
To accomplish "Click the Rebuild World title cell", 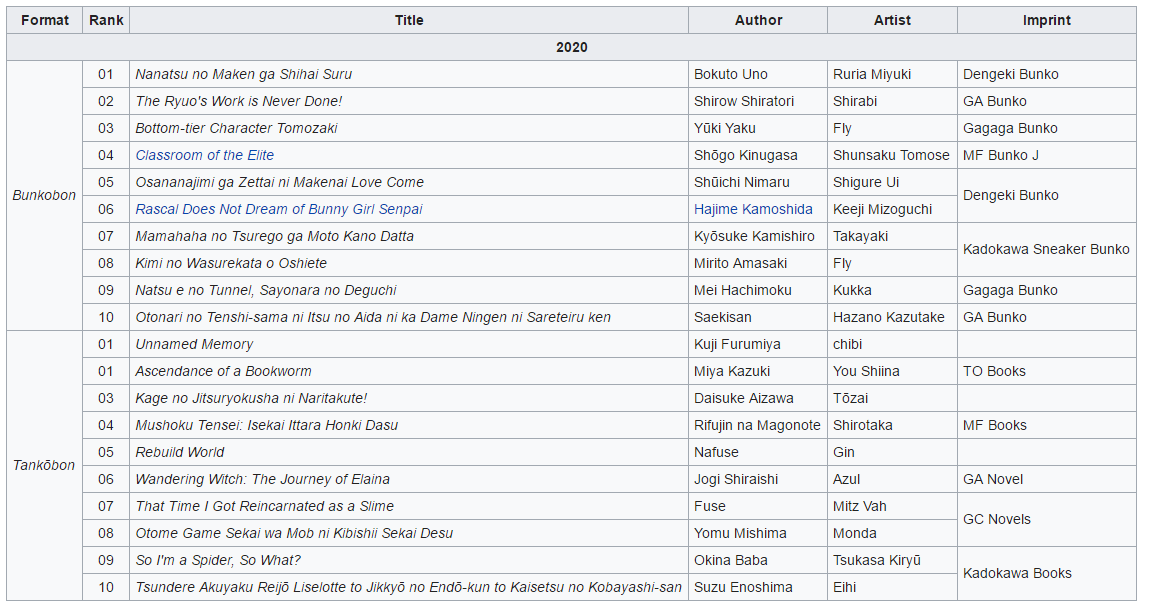I will tap(409, 452).
